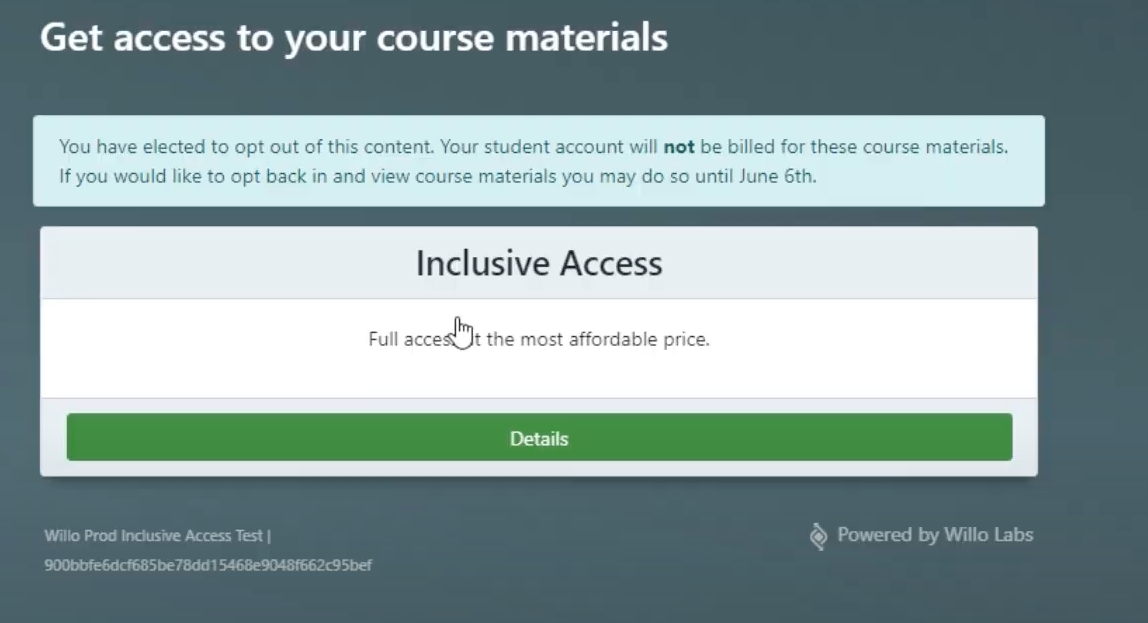Click the green Details button
The image size is (1148, 623).
(539, 437)
